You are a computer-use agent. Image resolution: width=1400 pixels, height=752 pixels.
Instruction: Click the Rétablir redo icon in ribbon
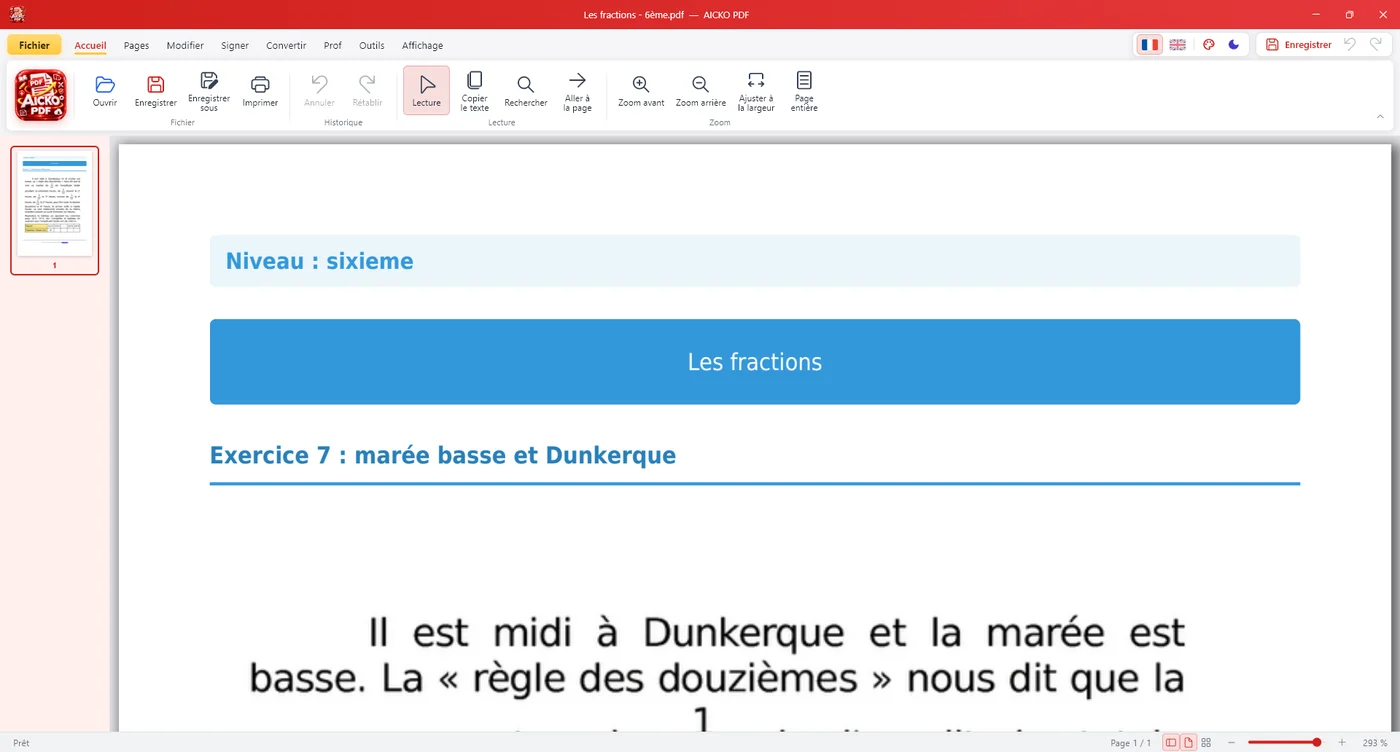point(367,84)
